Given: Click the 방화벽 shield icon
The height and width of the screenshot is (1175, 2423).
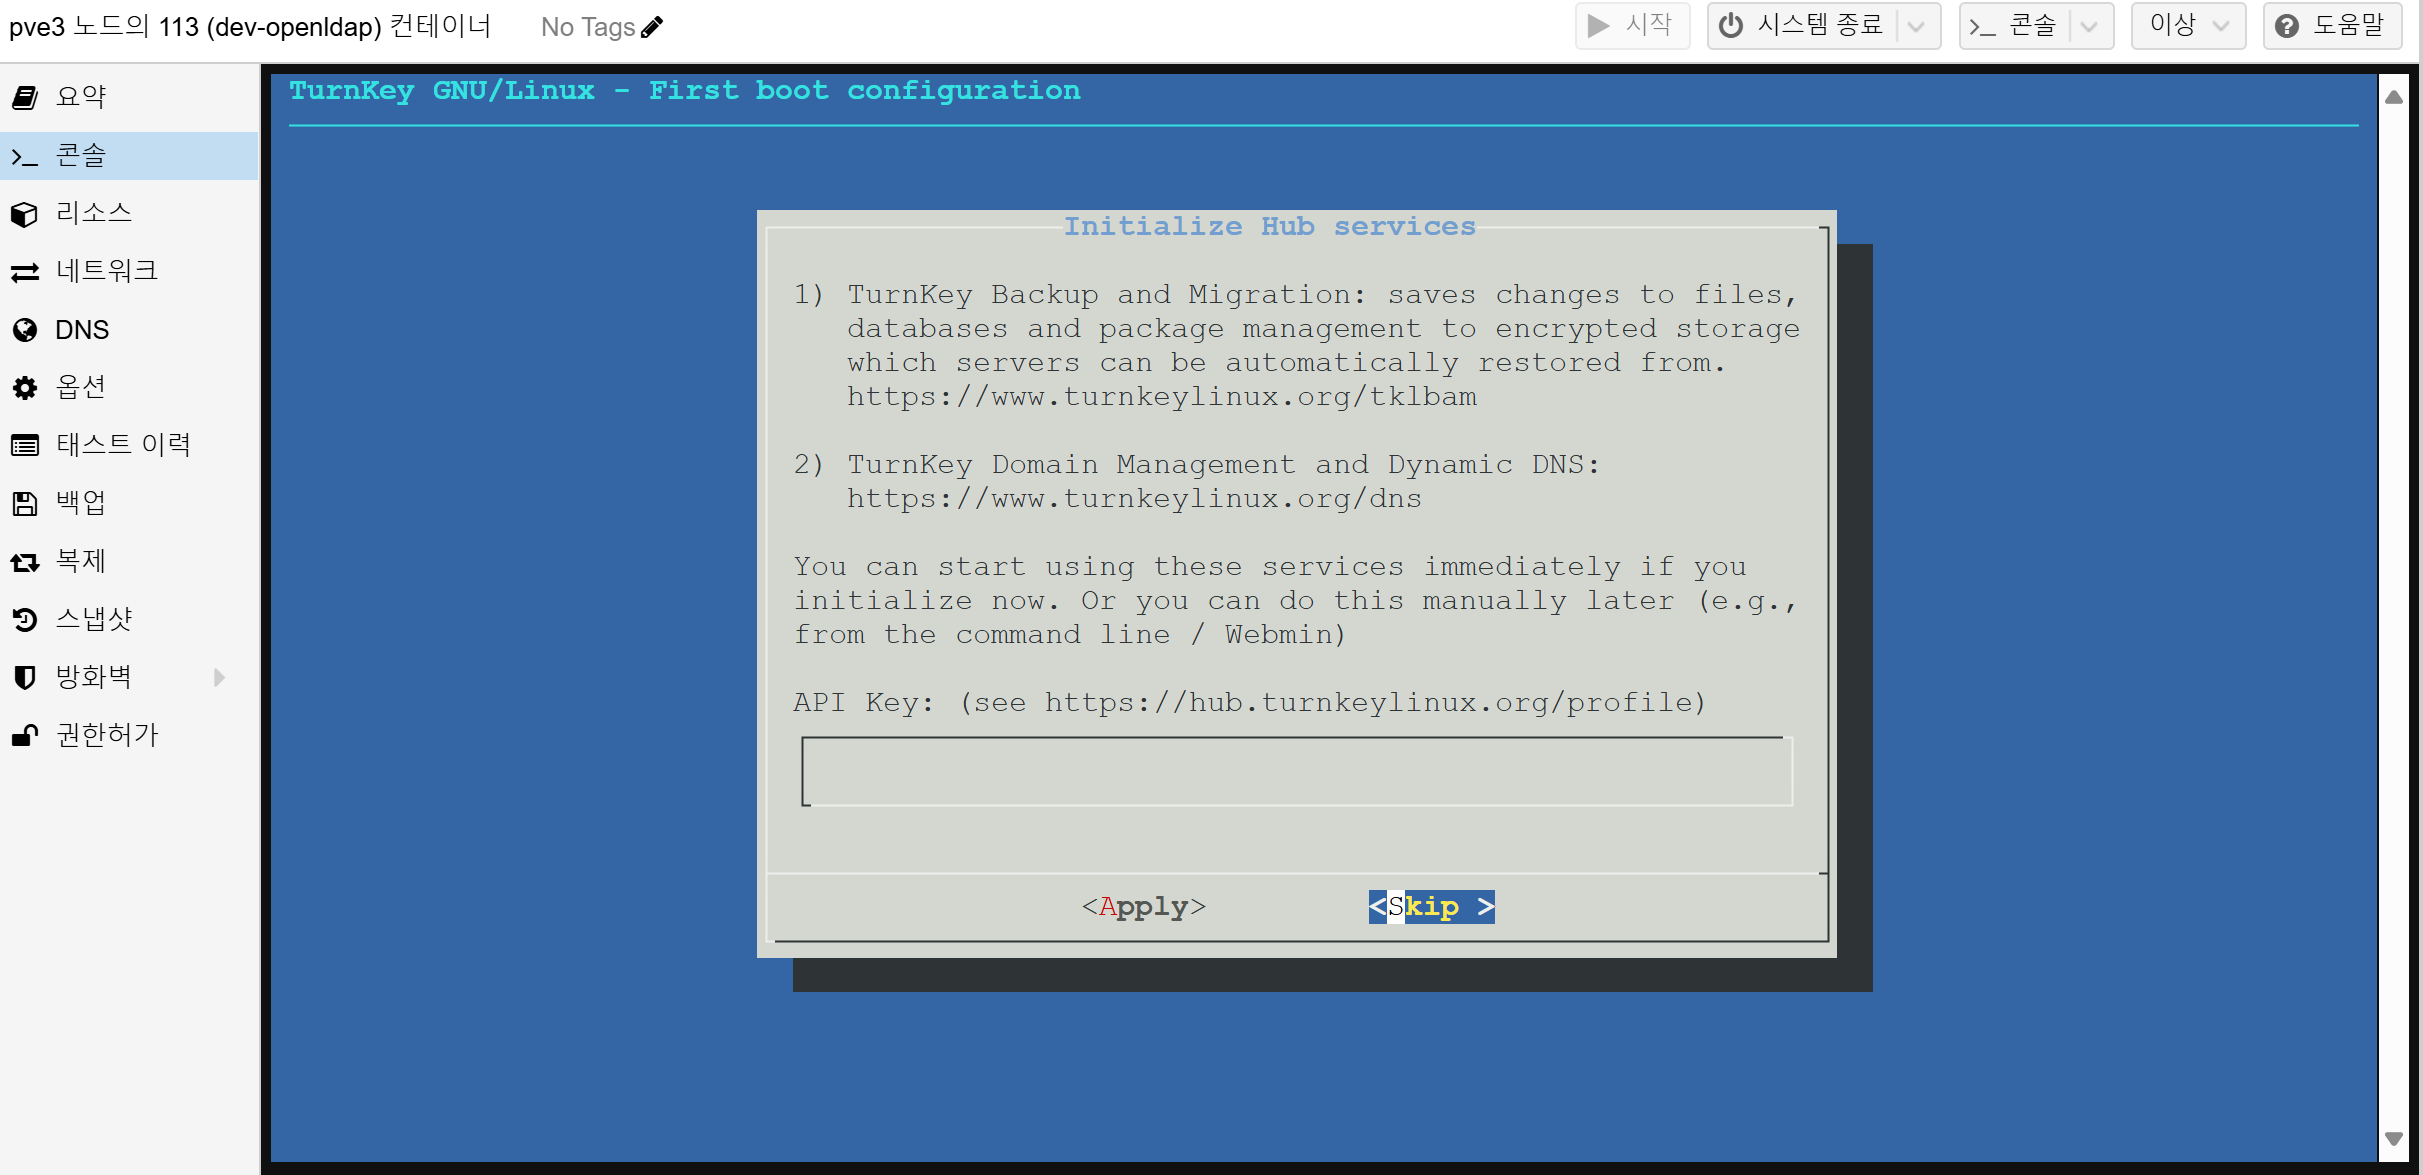Looking at the screenshot, I should (x=25, y=678).
